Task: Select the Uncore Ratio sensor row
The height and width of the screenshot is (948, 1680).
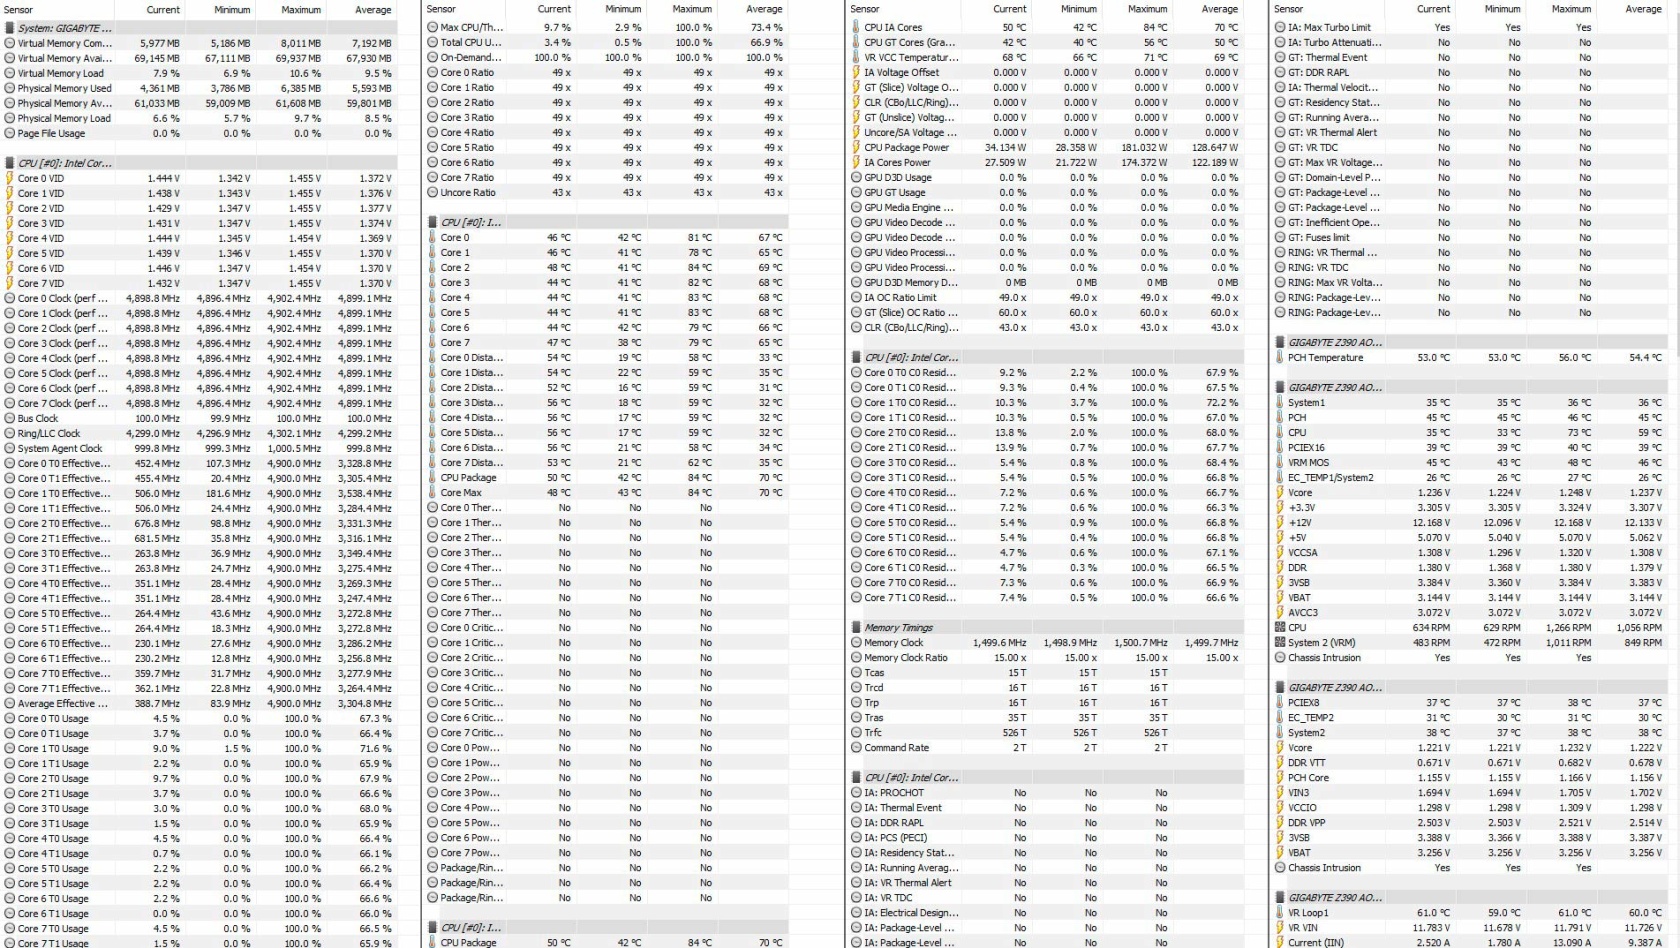Action: click(x=468, y=193)
